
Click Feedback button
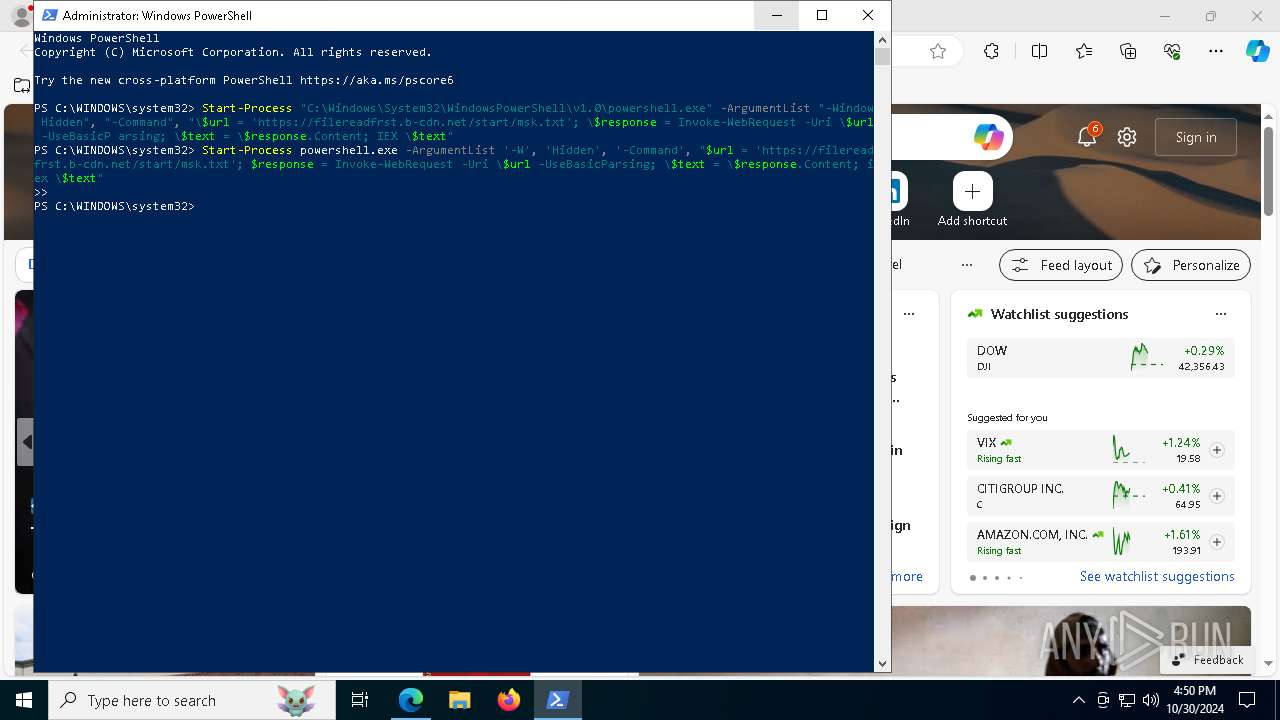[x=1207, y=660]
